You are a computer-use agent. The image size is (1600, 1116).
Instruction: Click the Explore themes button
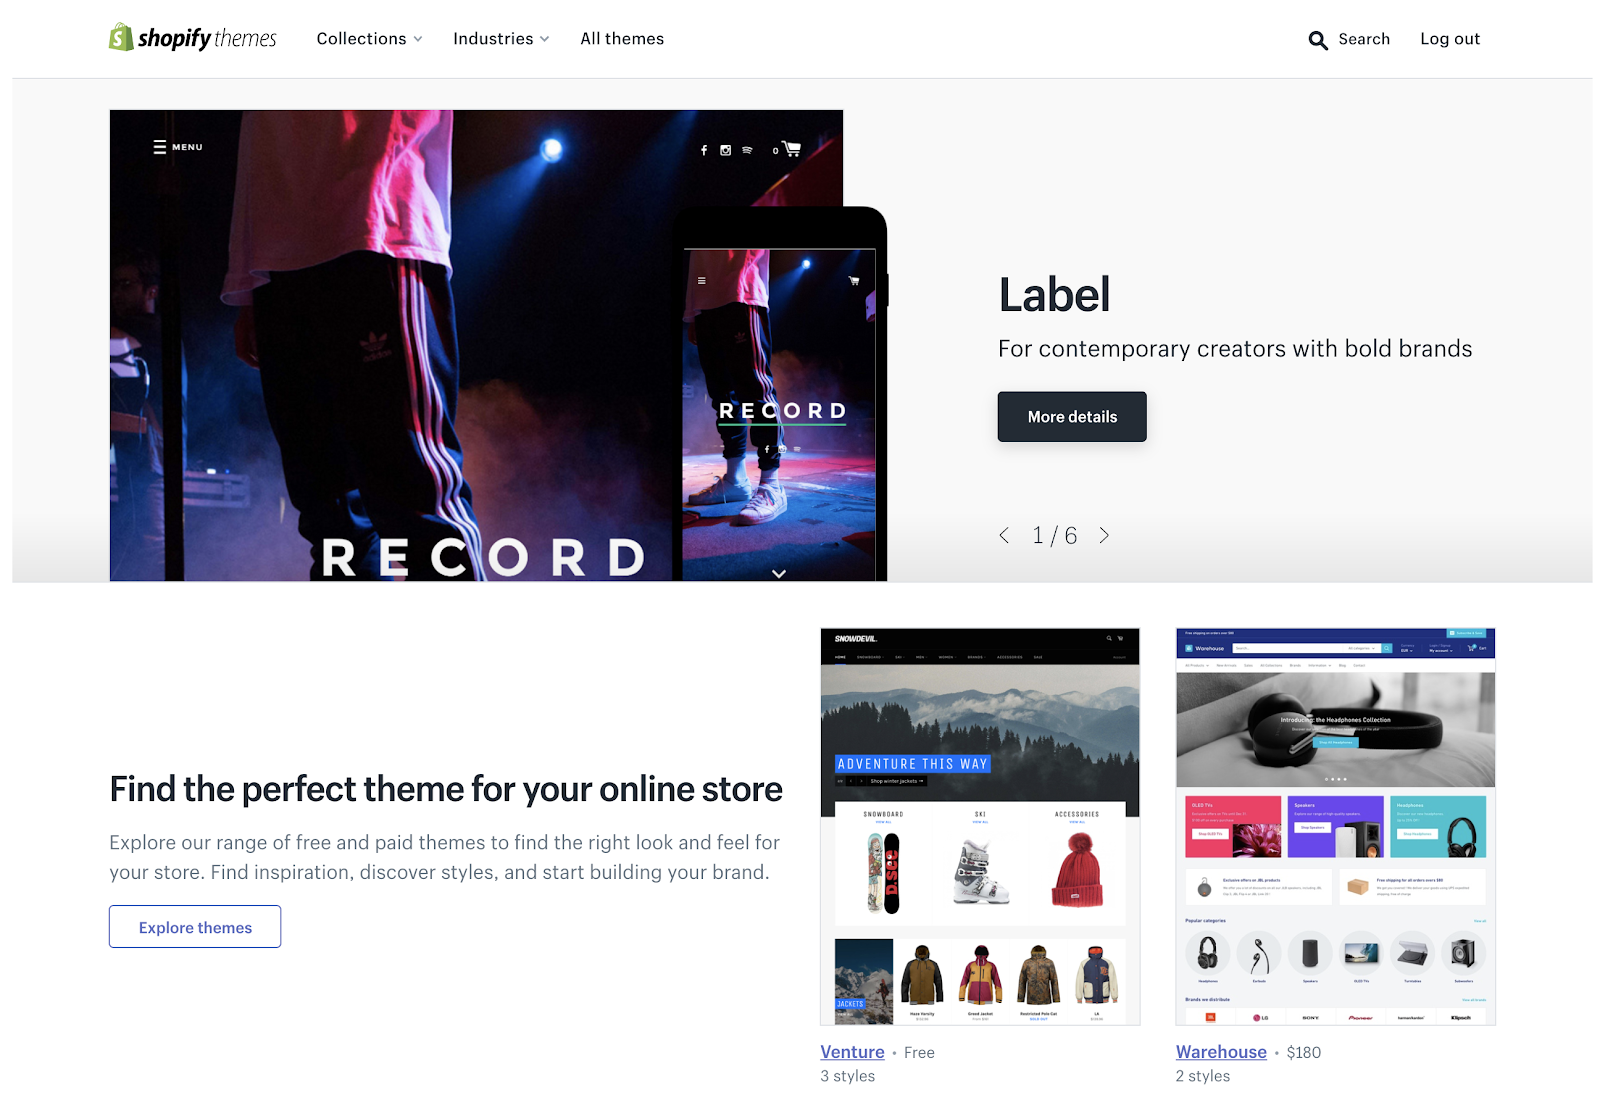tap(195, 927)
